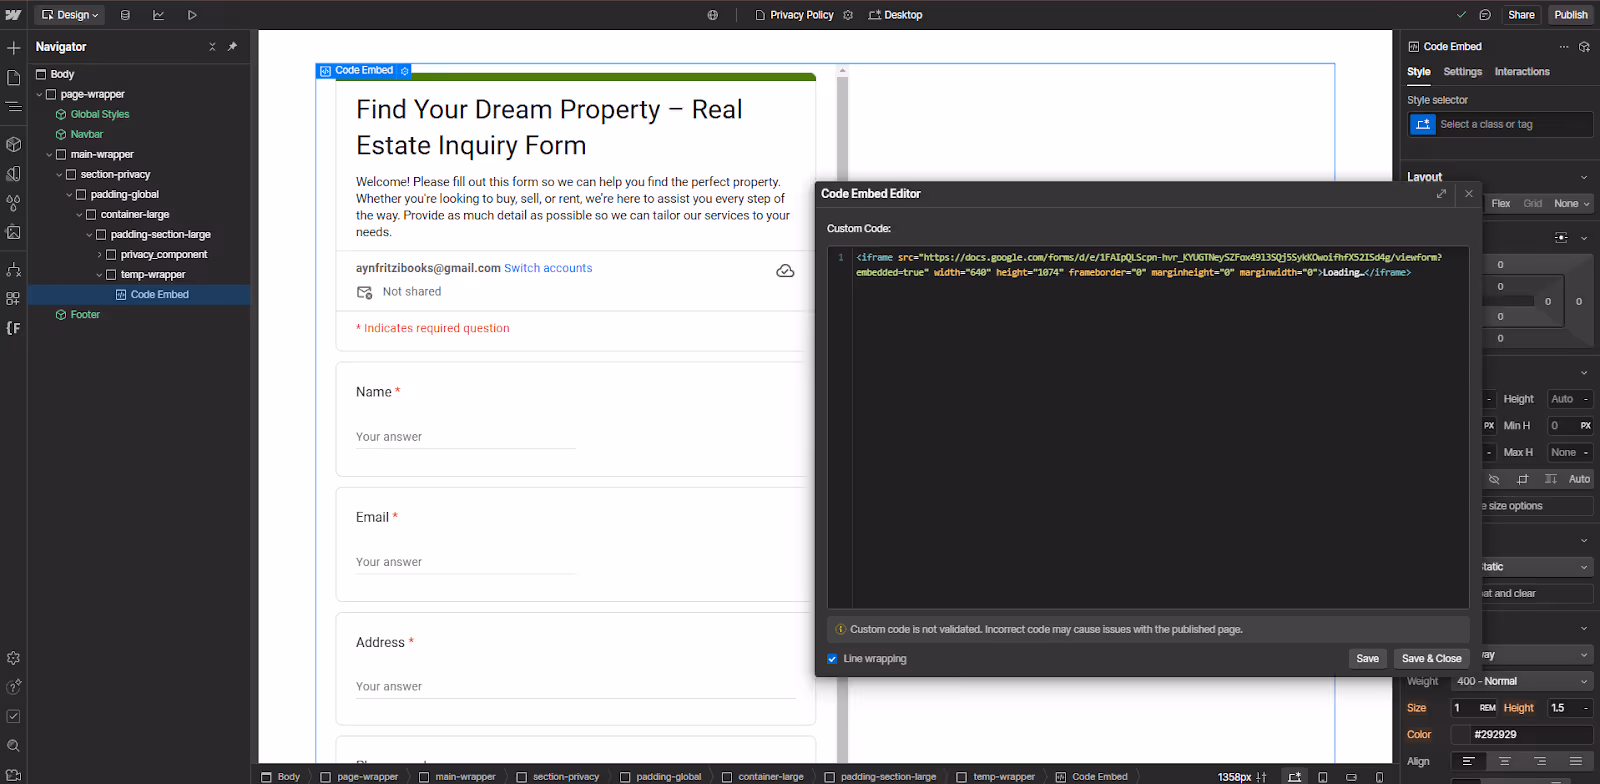Open the Add elements panel

[14, 48]
